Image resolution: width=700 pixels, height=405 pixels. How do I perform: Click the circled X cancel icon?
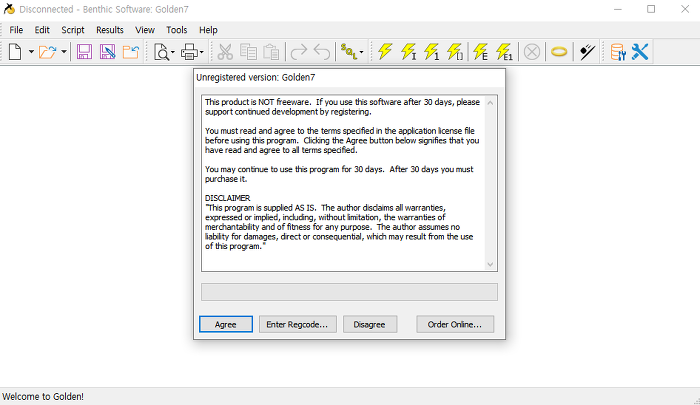tap(532, 52)
